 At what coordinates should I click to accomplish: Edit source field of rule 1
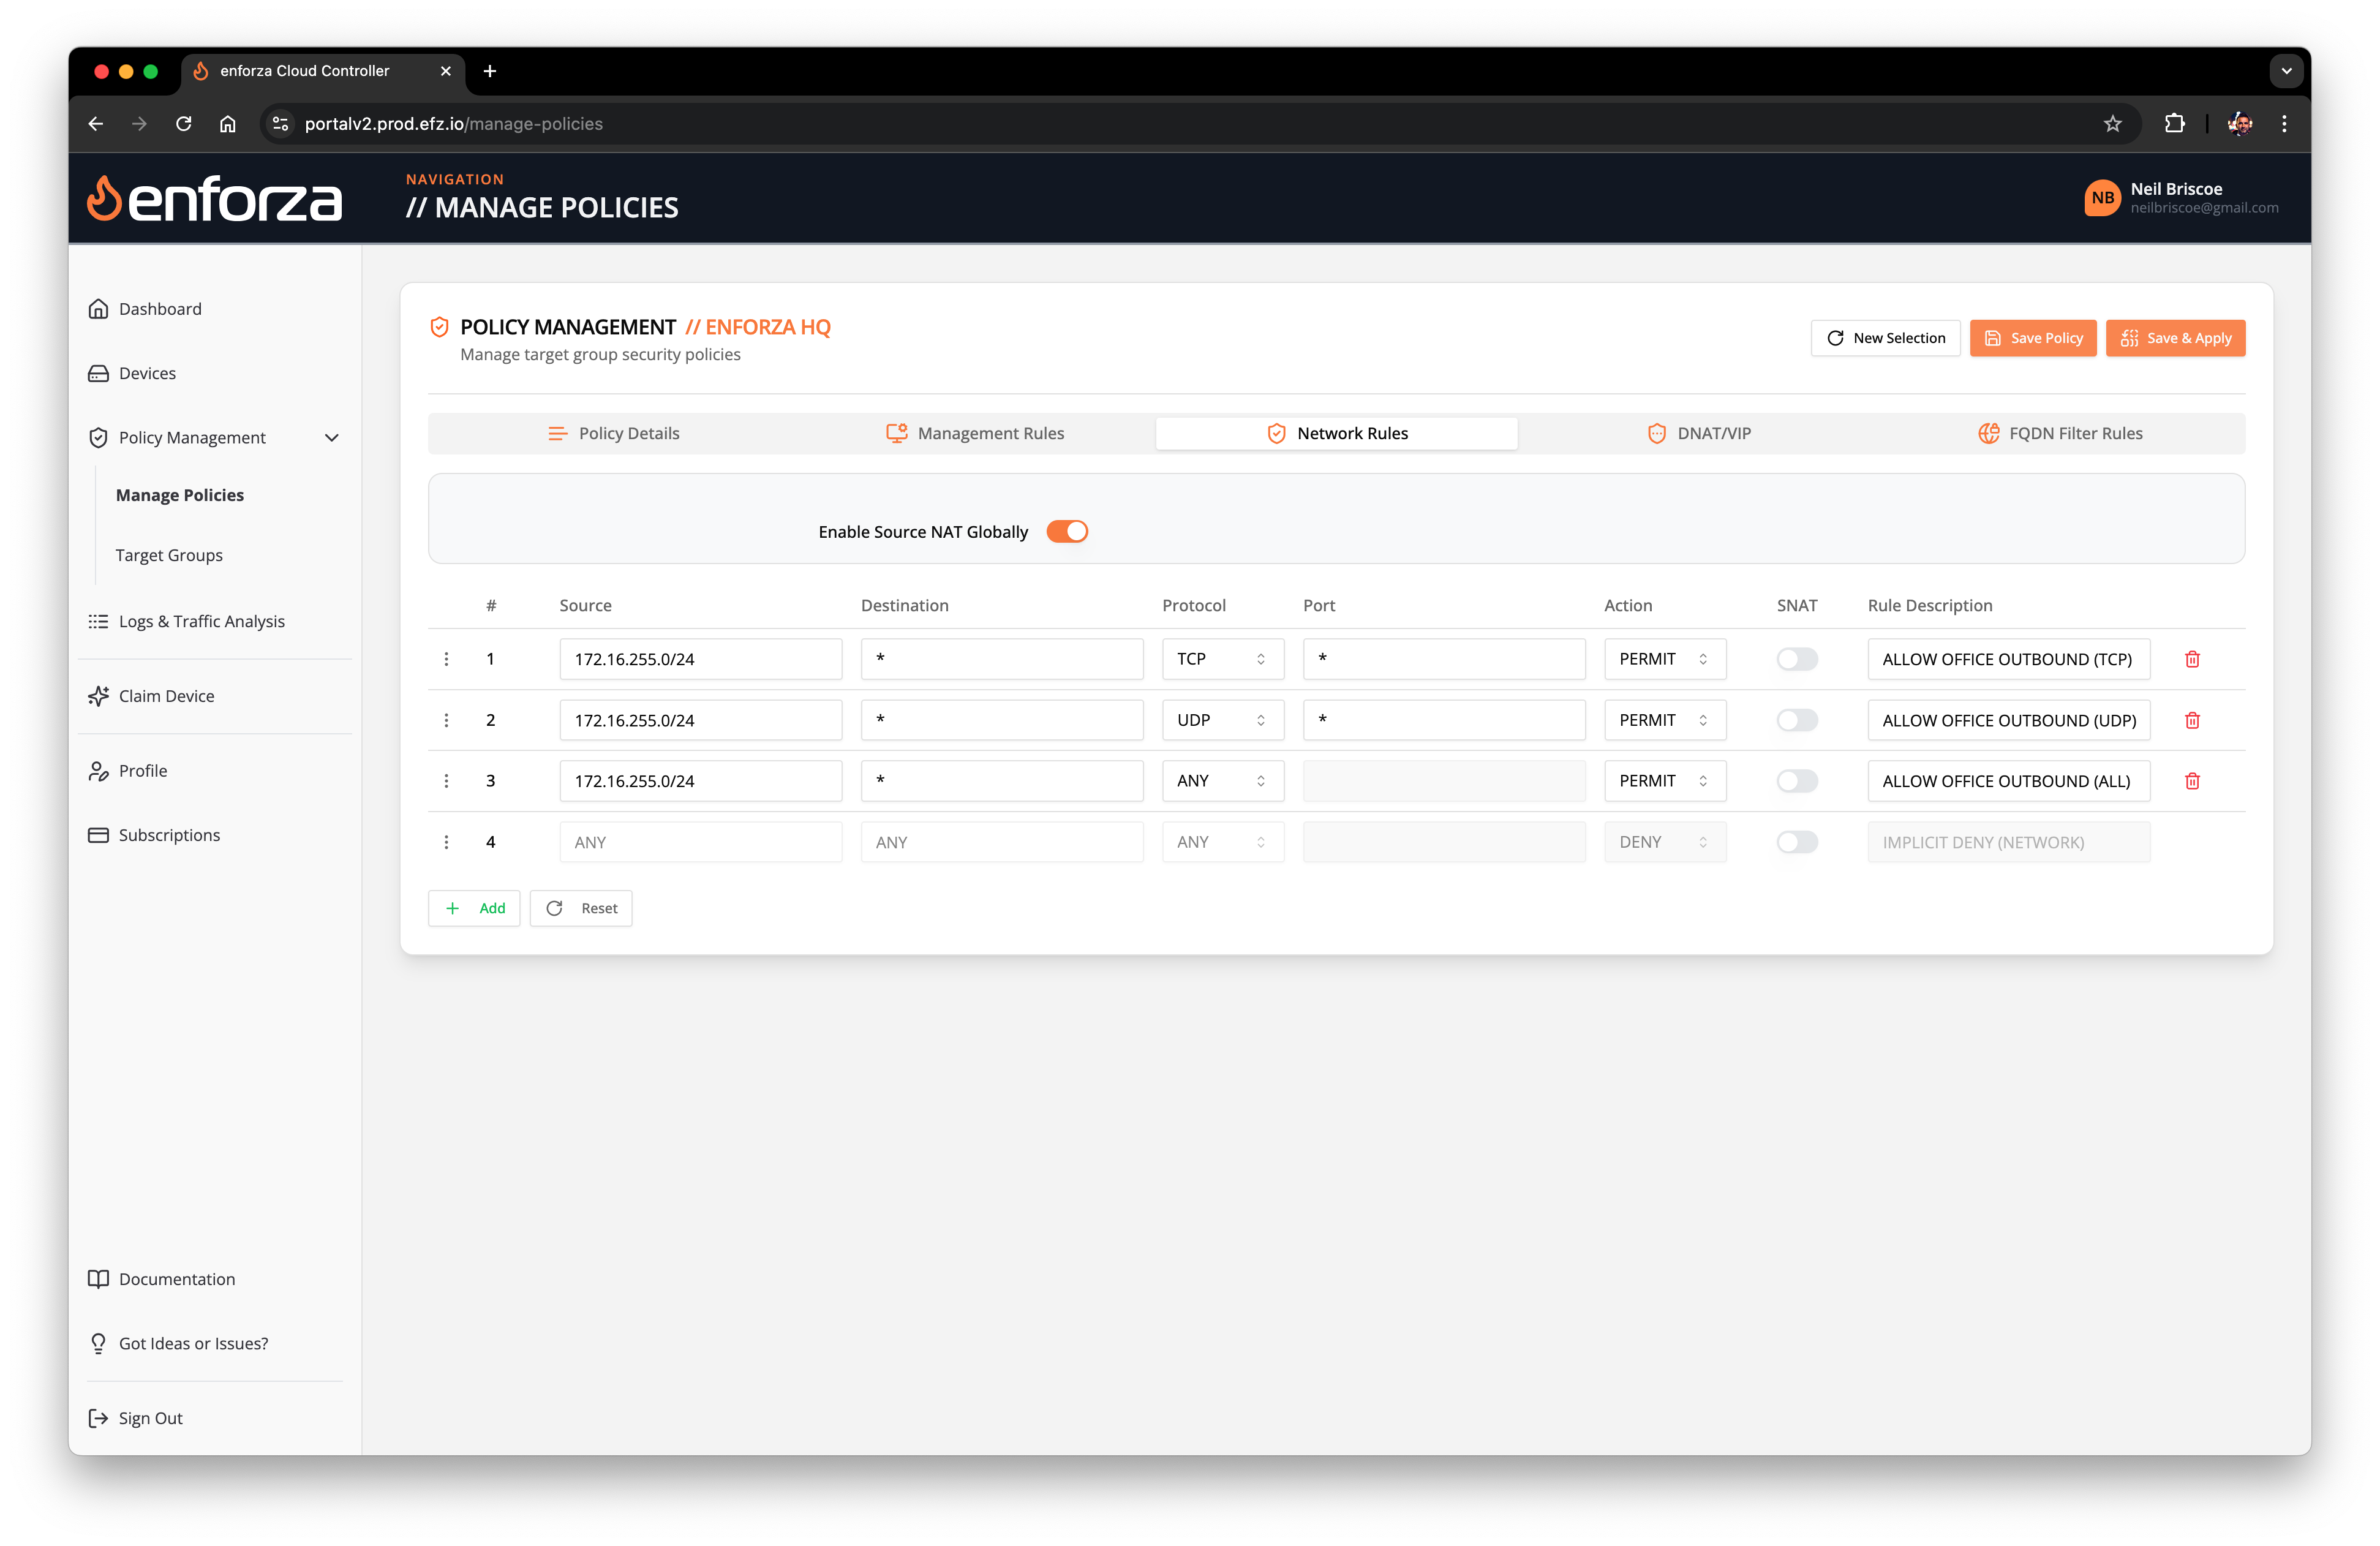tap(701, 659)
